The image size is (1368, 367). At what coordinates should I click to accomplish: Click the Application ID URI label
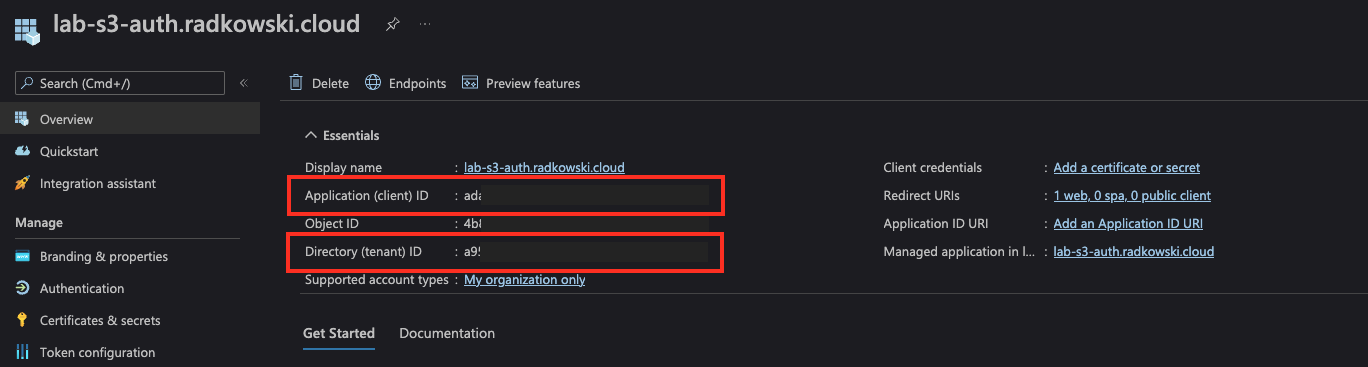pos(936,223)
